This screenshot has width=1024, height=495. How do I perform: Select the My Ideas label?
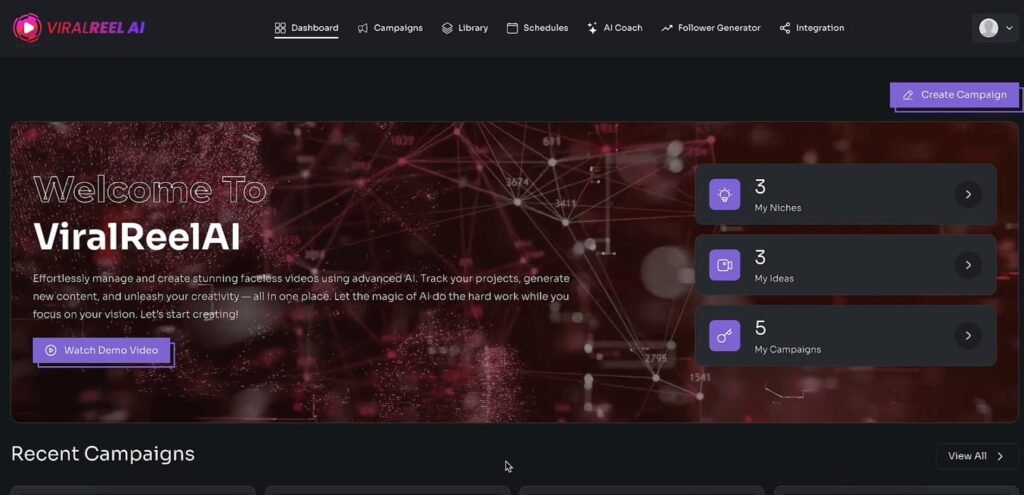tap(775, 279)
